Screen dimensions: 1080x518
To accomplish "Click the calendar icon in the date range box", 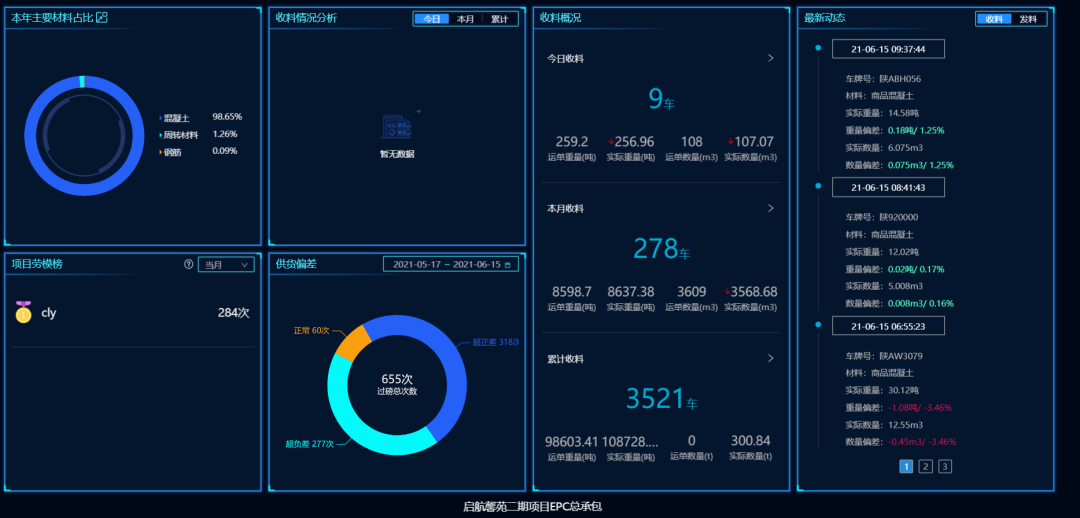I will [508, 265].
